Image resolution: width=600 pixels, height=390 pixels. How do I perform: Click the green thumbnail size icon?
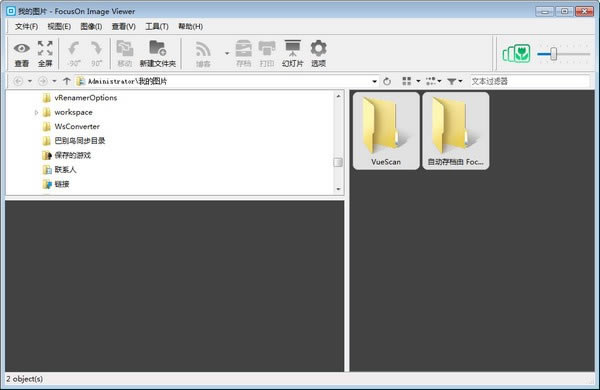tap(517, 54)
